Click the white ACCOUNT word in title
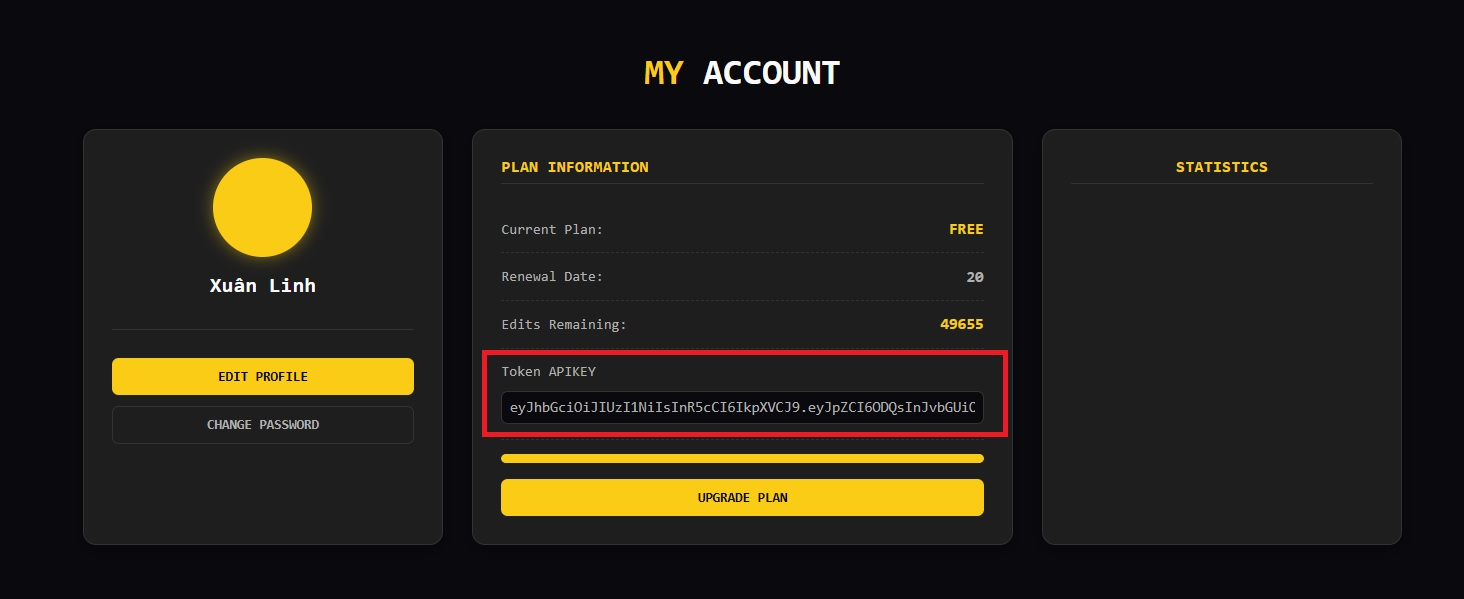 pyautogui.click(x=771, y=73)
